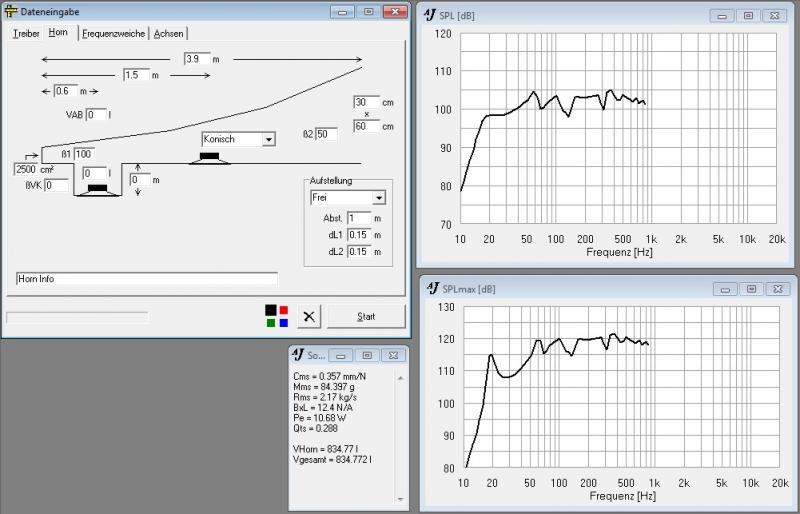Edit the chamber depth field in m

pyautogui.click(x=140, y=180)
